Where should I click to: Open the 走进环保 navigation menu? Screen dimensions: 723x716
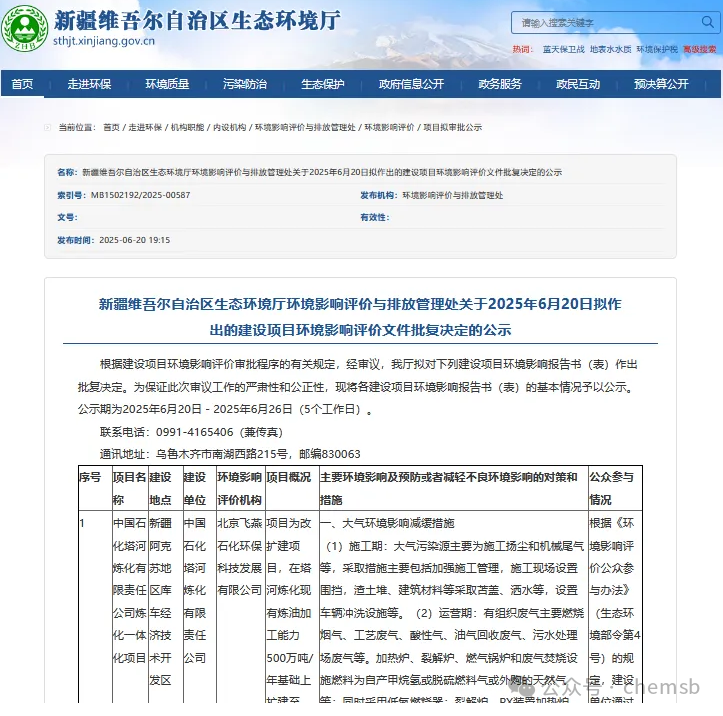pyautogui.click(x=89, y=84)
